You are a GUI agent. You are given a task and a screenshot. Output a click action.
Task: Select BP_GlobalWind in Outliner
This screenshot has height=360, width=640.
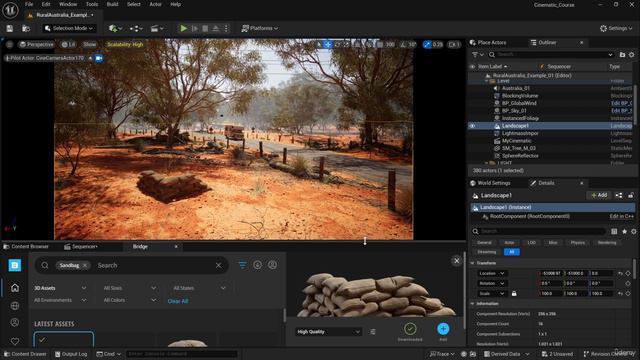click(x=519, y=103)
